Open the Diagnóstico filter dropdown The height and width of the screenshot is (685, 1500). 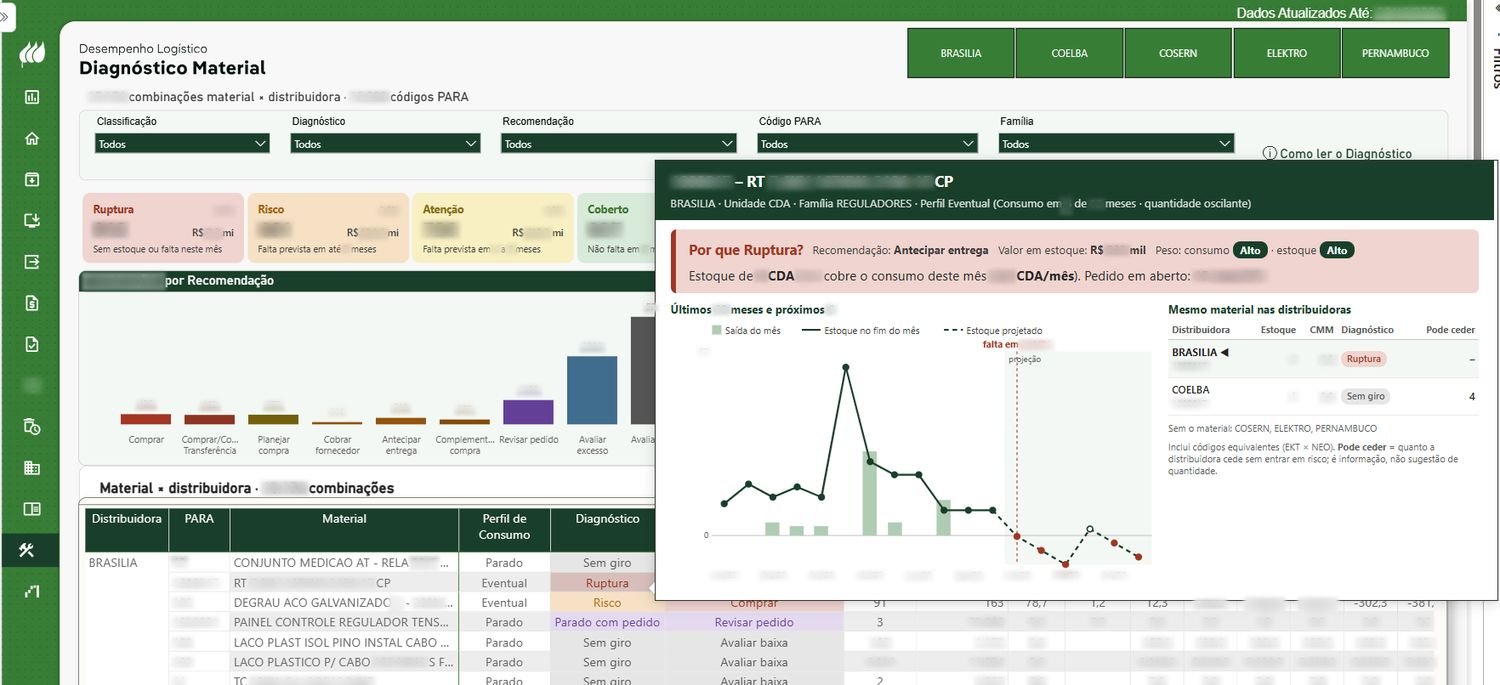click(x=386, y=144)
